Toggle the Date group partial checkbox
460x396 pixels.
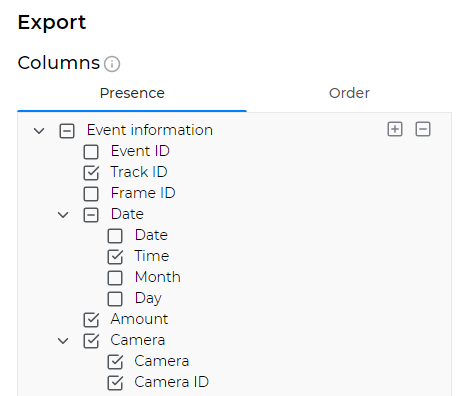tap(91, 215)
